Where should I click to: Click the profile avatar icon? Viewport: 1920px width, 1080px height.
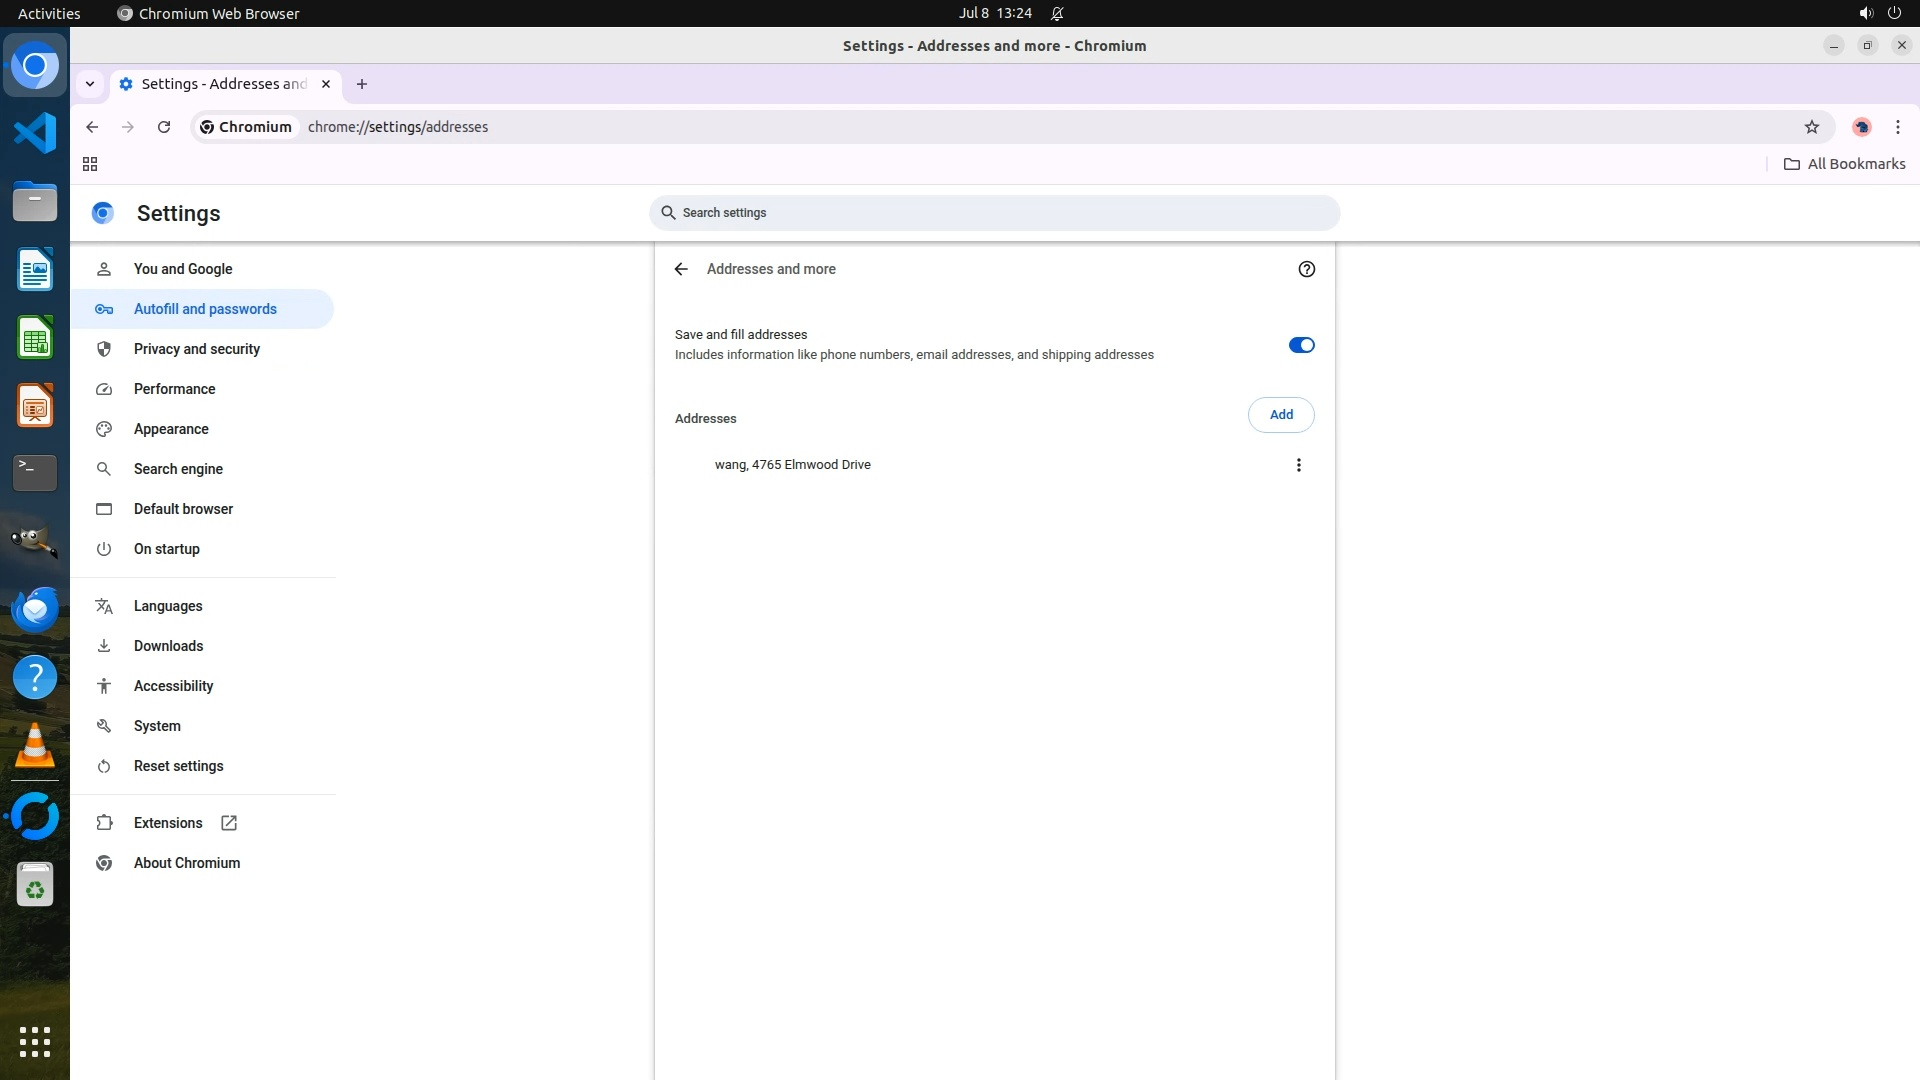tap(1861, 127)
